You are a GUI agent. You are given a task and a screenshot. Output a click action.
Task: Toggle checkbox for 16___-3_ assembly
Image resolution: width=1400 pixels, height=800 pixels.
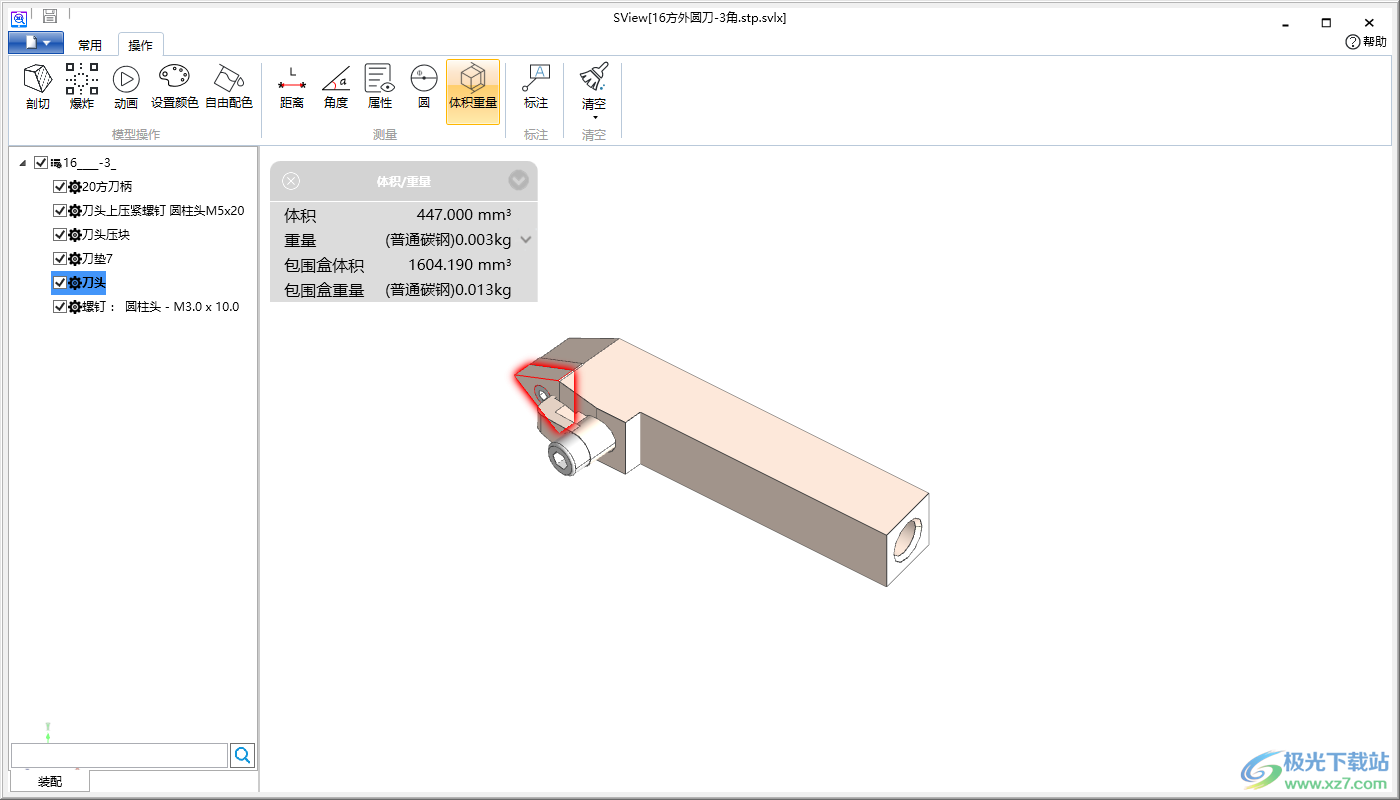(x=41, y=162)
